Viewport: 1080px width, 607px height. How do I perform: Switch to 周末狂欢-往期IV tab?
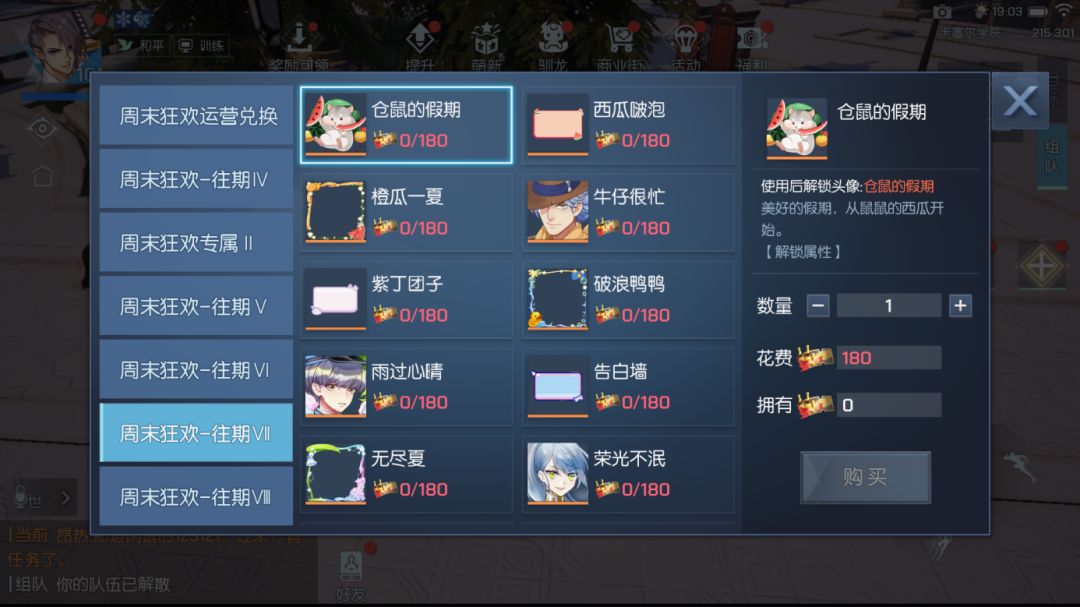pyautogui.click(x=196, y=180)
